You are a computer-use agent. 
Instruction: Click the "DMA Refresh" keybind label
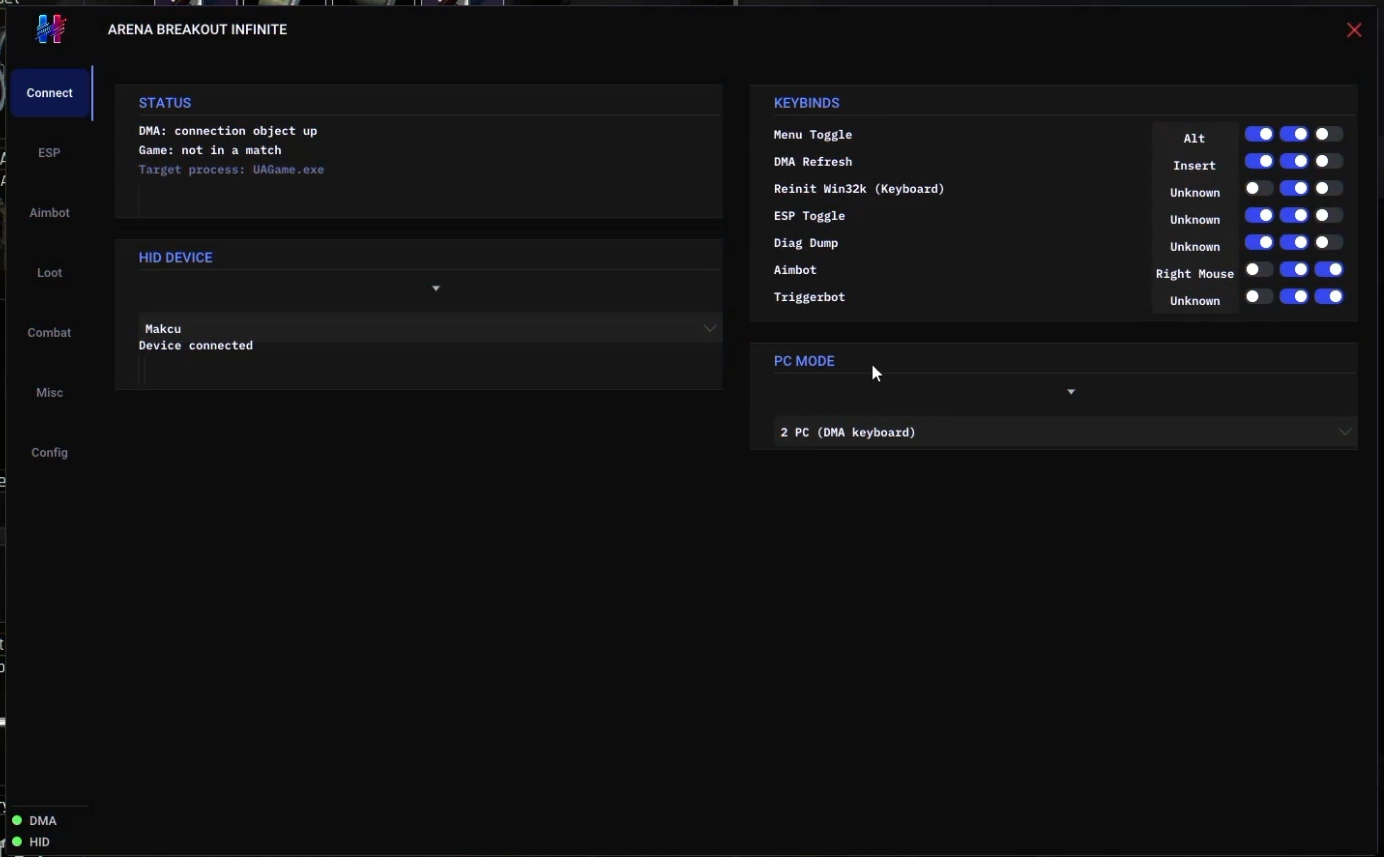(813, 161)
